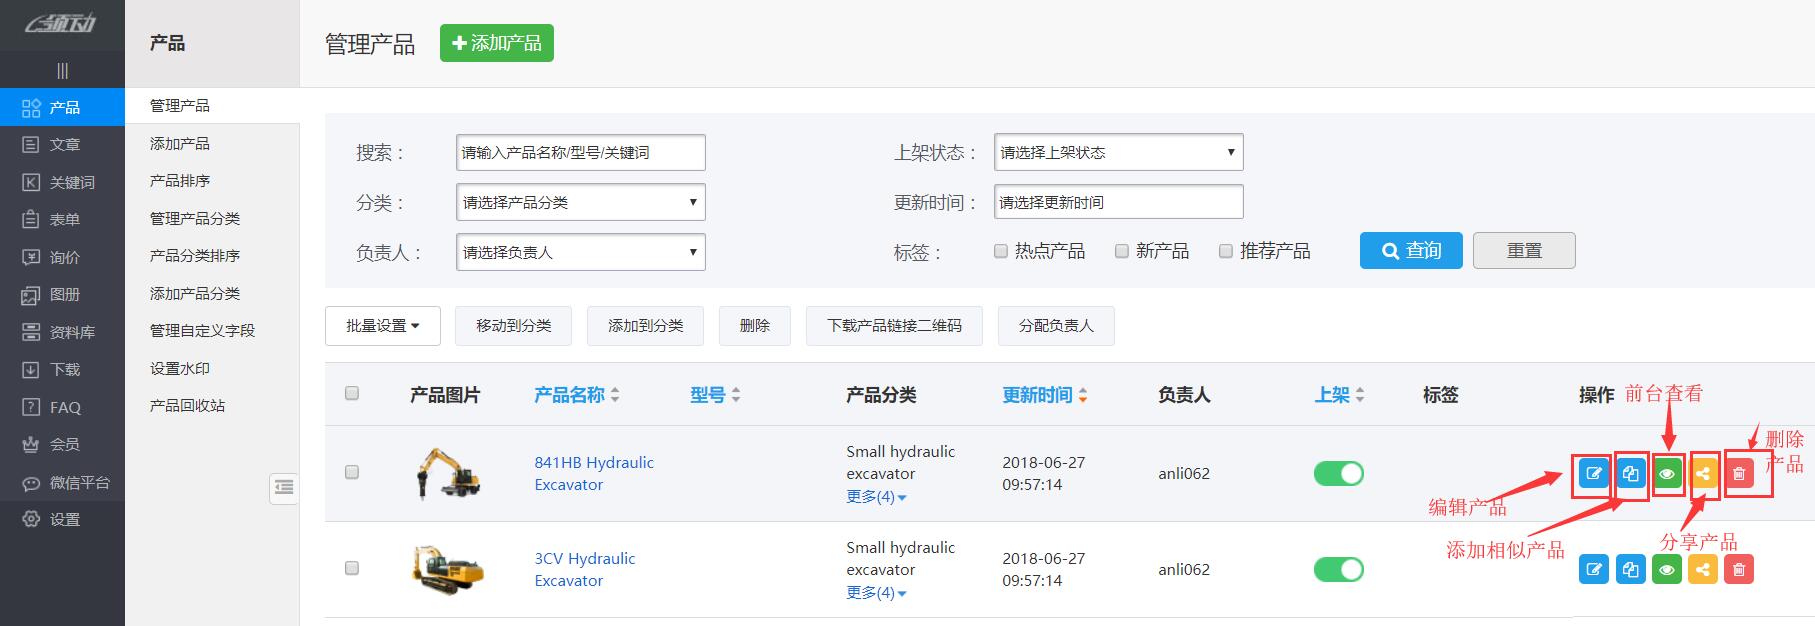This screenshot has width=1815, height=626.
Task: Select 产品回收站 in the submenu
Action: click(187, 406)
